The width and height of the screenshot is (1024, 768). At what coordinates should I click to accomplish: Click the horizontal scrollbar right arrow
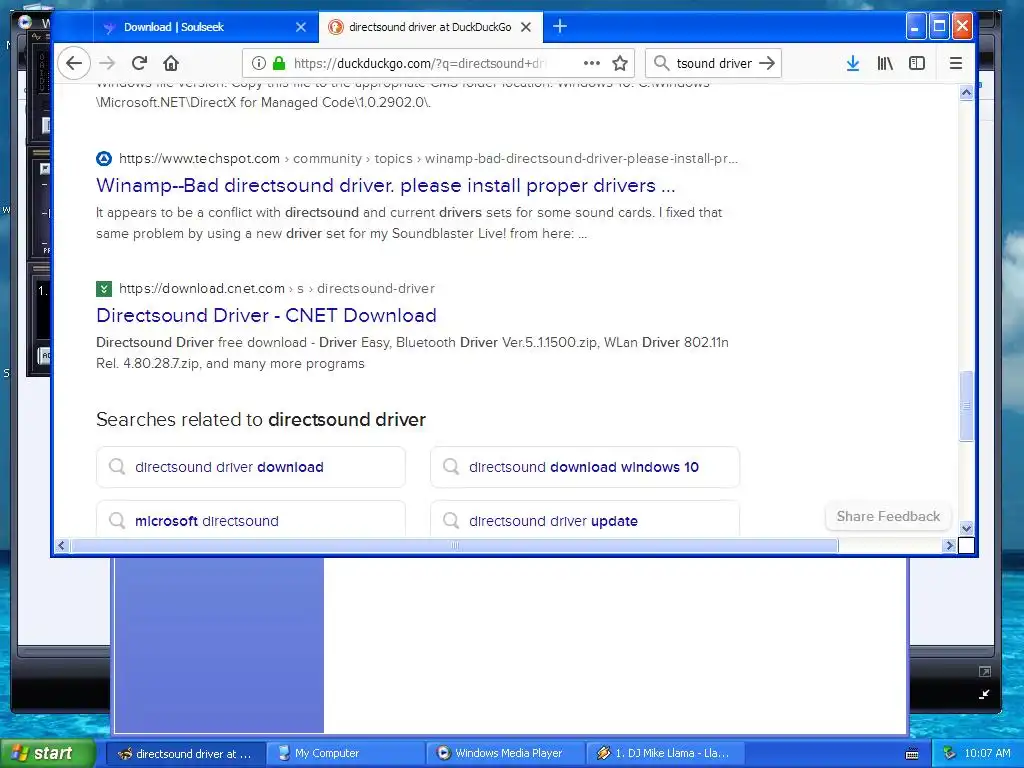point(950,545)
